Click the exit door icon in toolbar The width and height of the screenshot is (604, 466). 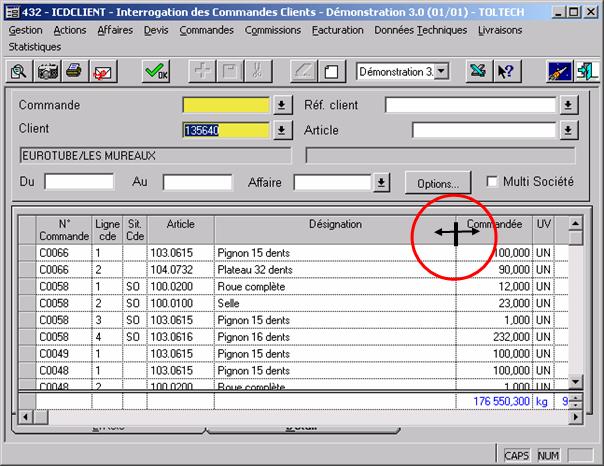tap(586, 71)
